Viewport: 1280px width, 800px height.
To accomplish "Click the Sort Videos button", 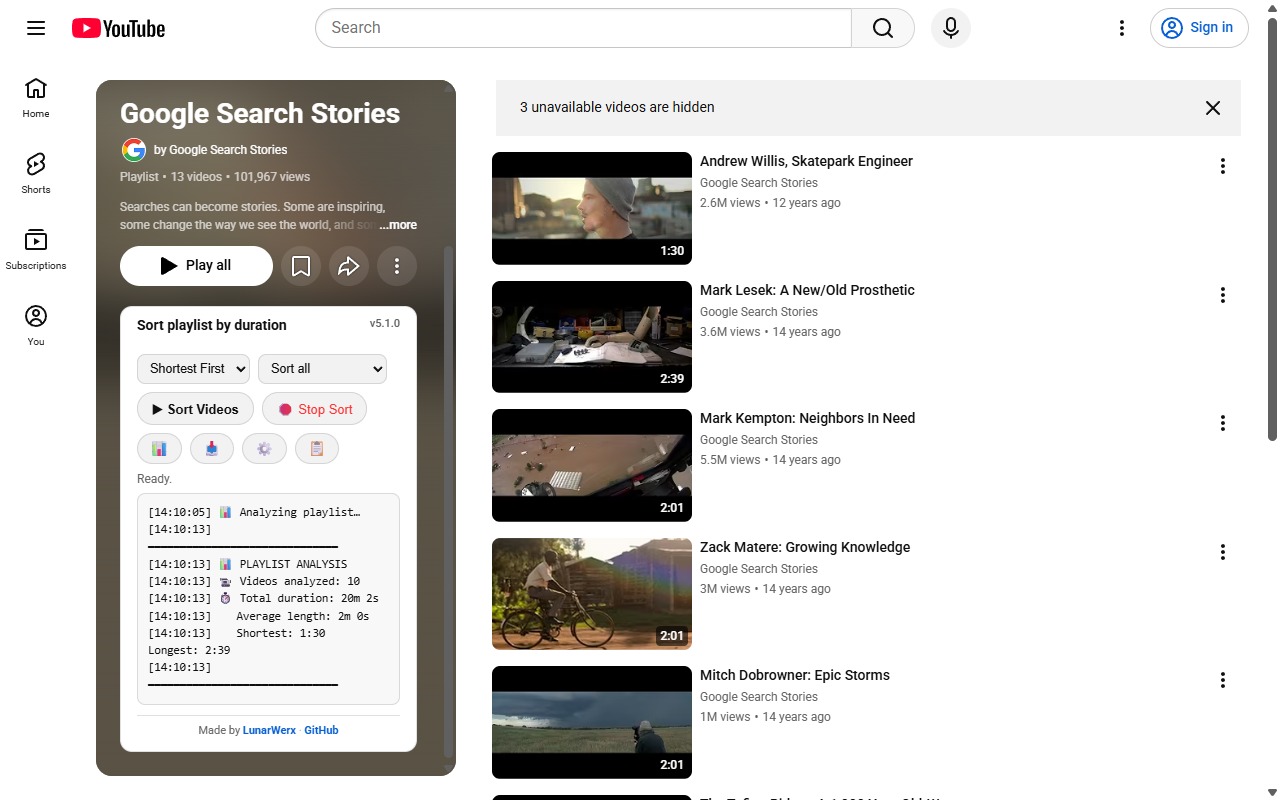I will pos(195,409).
